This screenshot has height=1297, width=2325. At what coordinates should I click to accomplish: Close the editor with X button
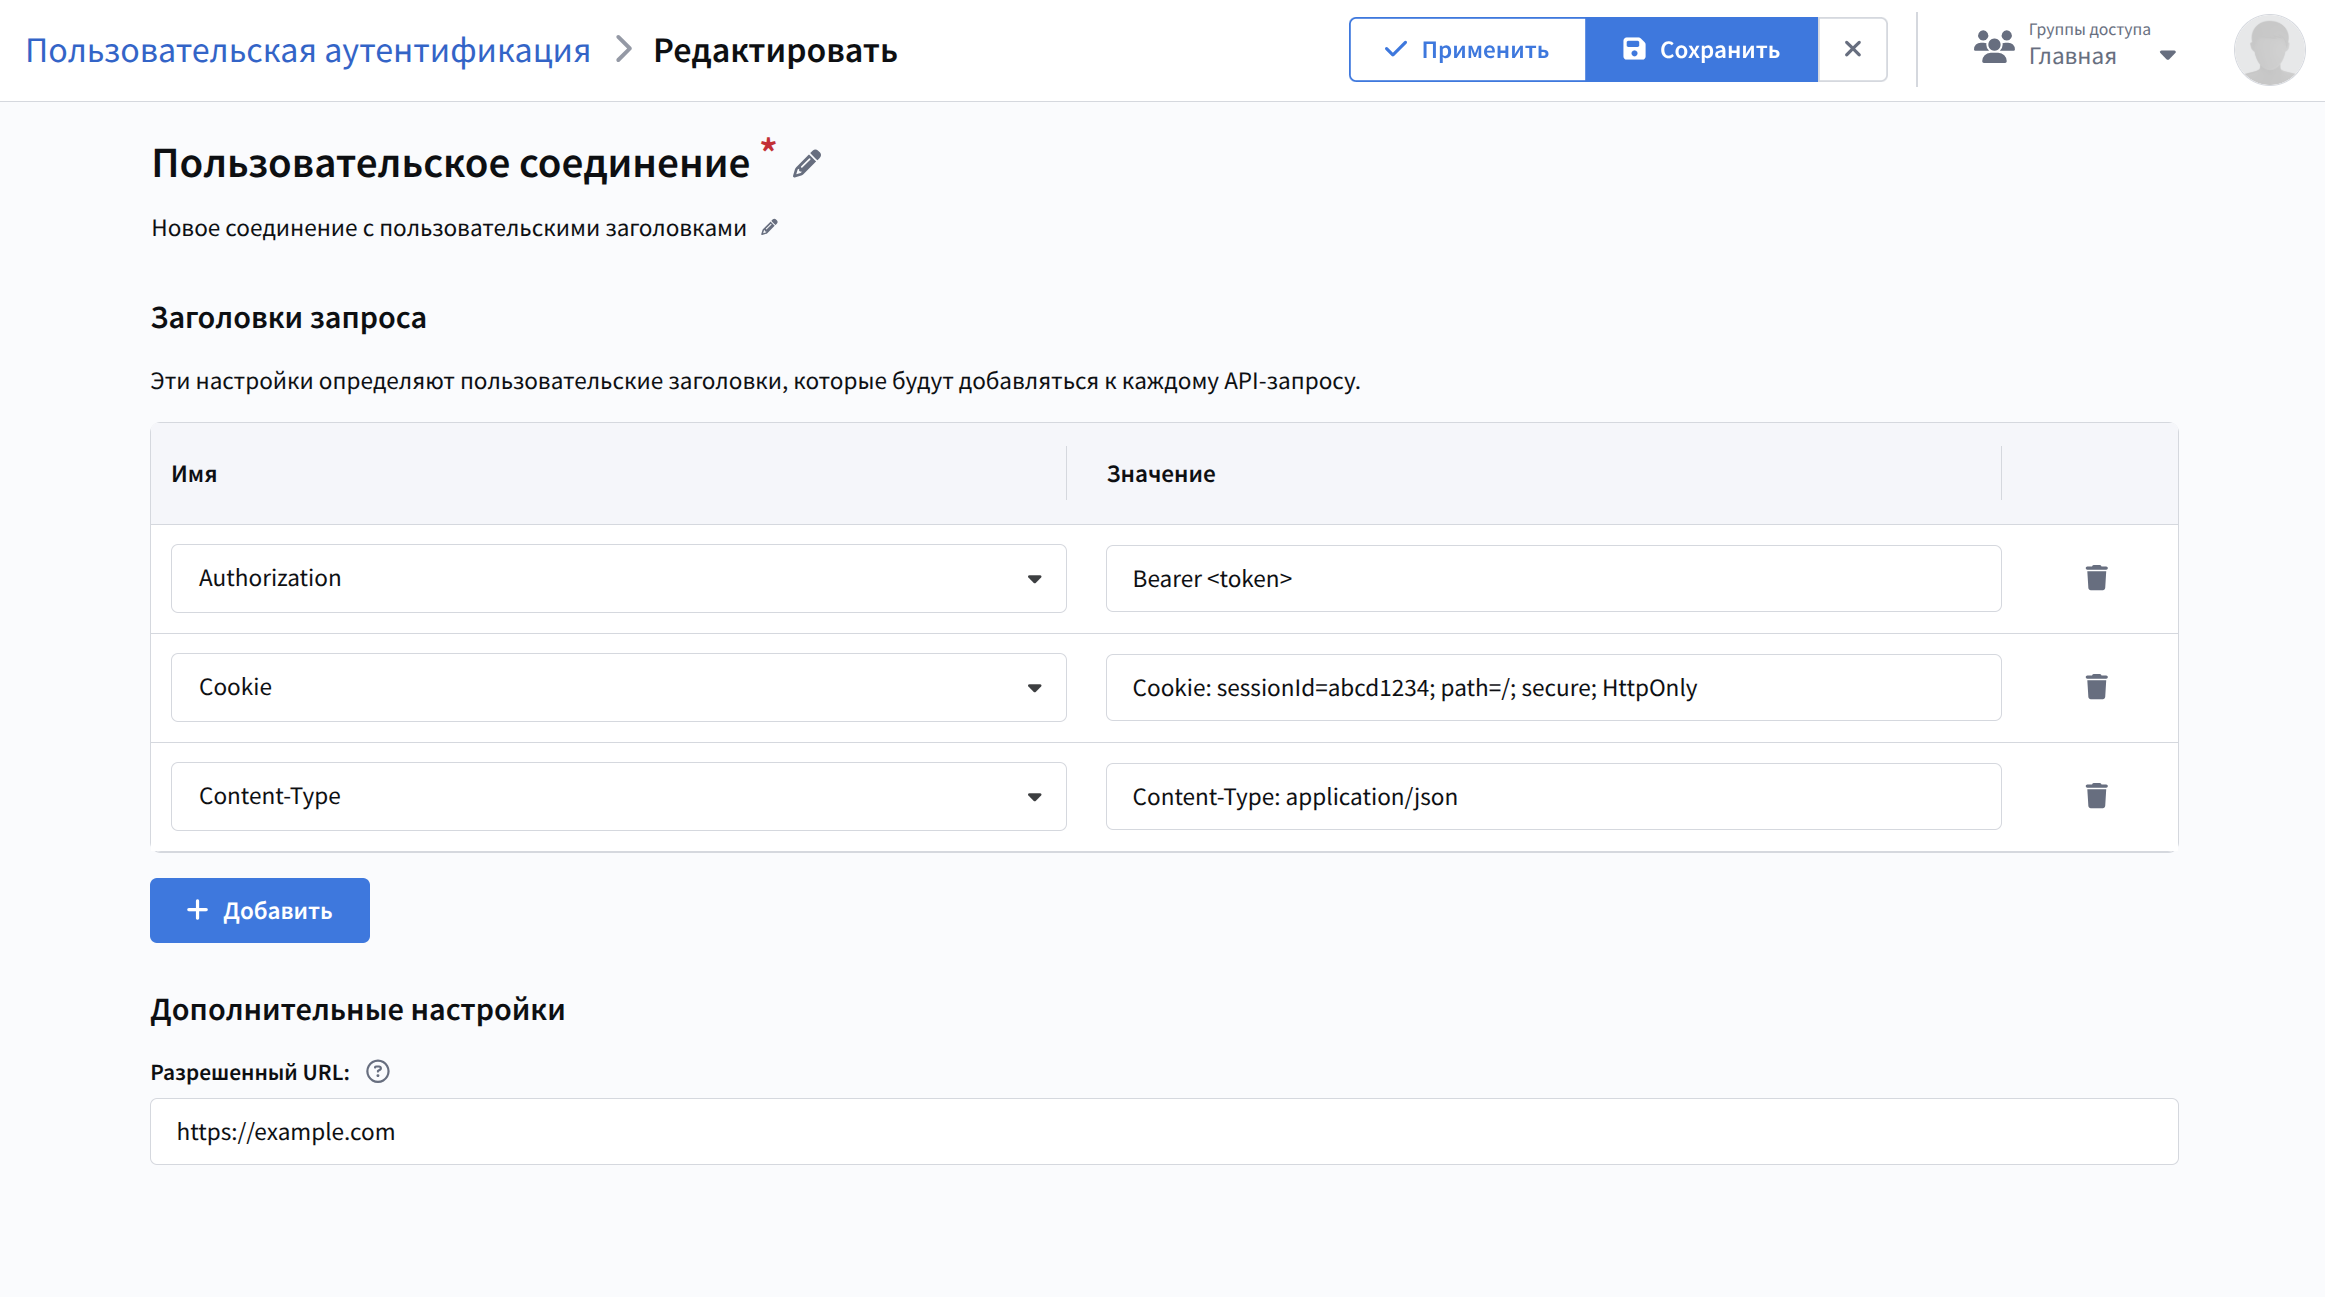1852,49
